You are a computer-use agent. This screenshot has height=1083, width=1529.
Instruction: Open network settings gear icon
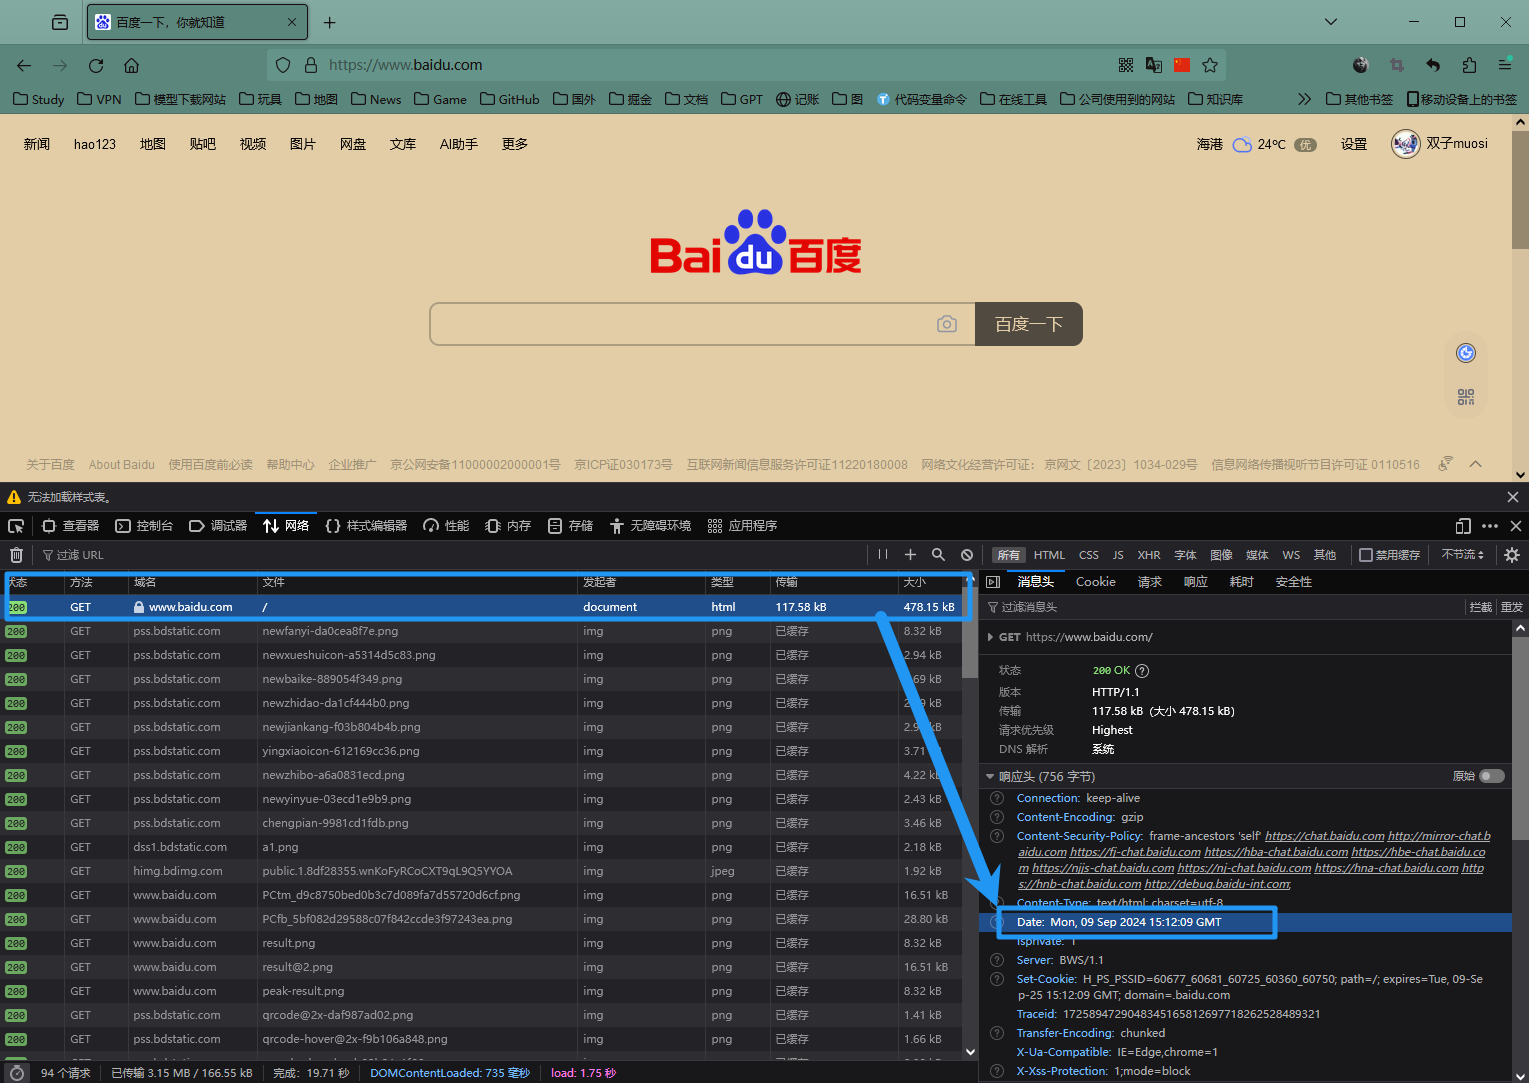click(1512, 554)
